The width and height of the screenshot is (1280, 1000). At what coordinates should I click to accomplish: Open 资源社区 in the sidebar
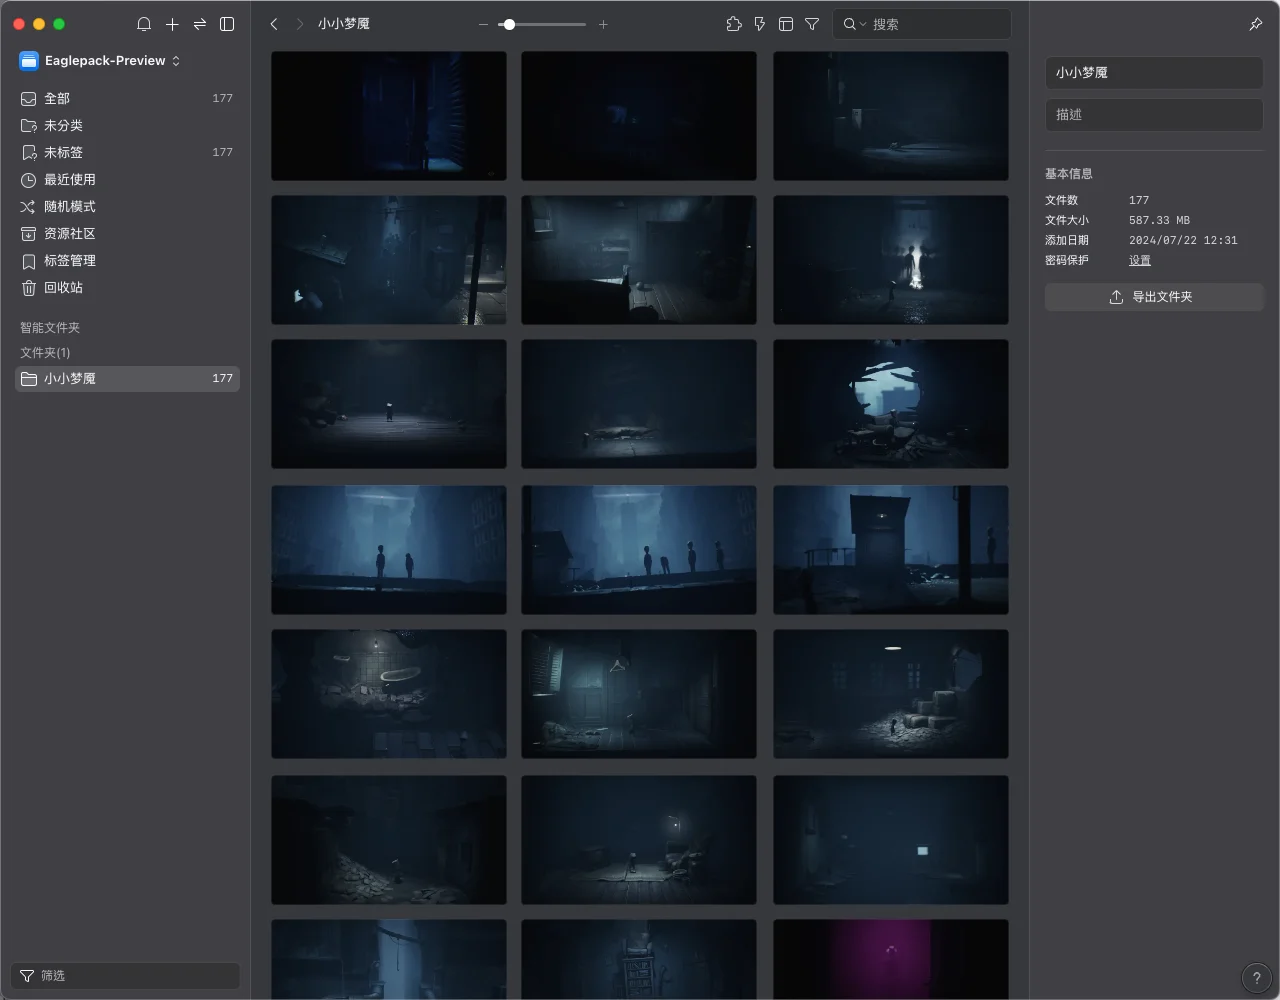(127, 233)
